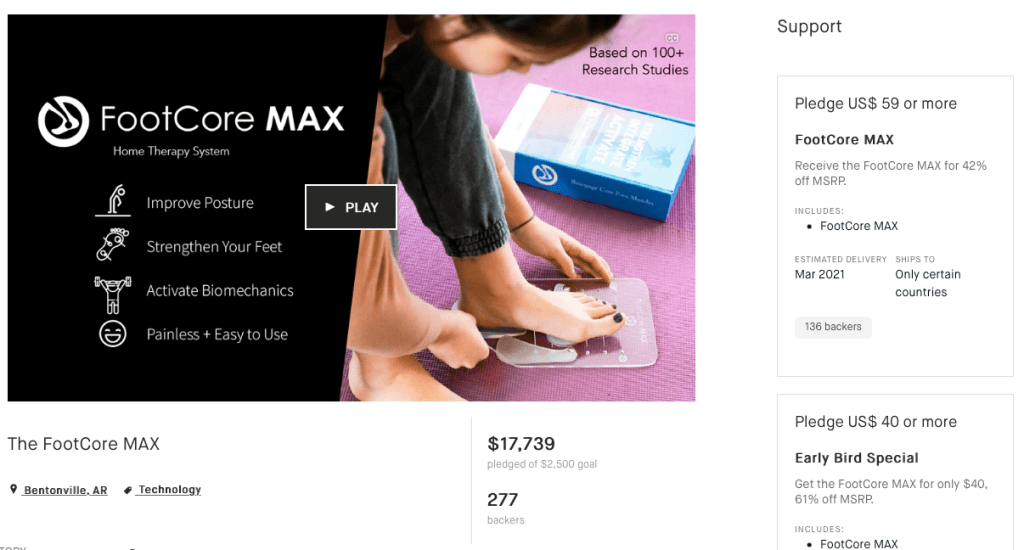
Task: Open the Bentonville, AR location link
Action: tap(65, 490)
